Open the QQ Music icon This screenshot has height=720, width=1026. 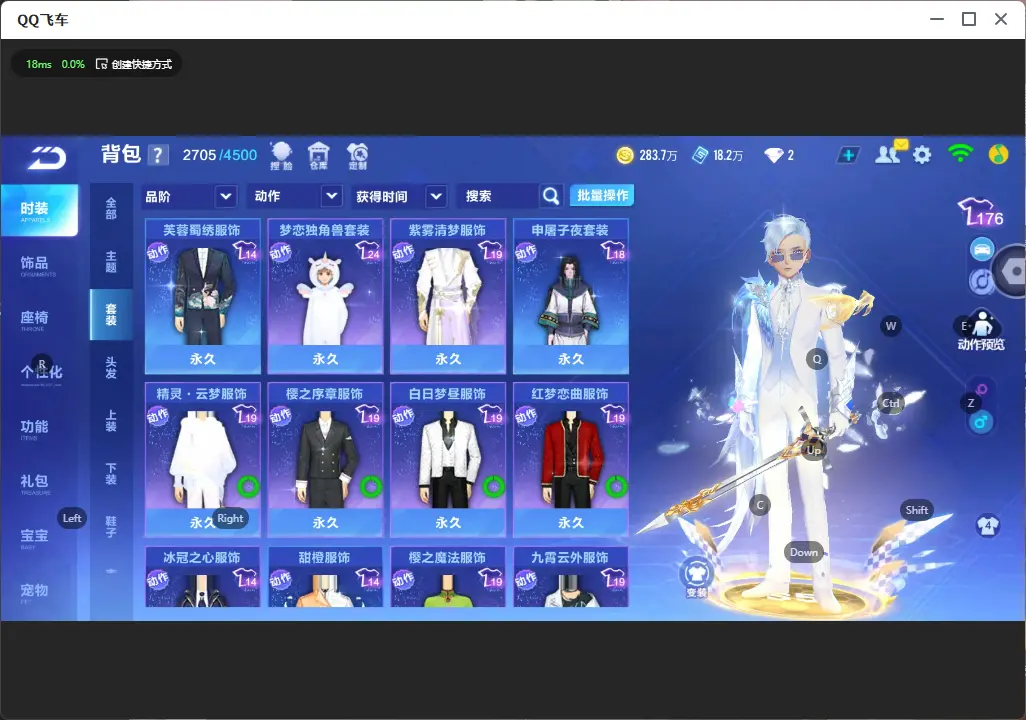pyautogui.click(x=998, y=154)
